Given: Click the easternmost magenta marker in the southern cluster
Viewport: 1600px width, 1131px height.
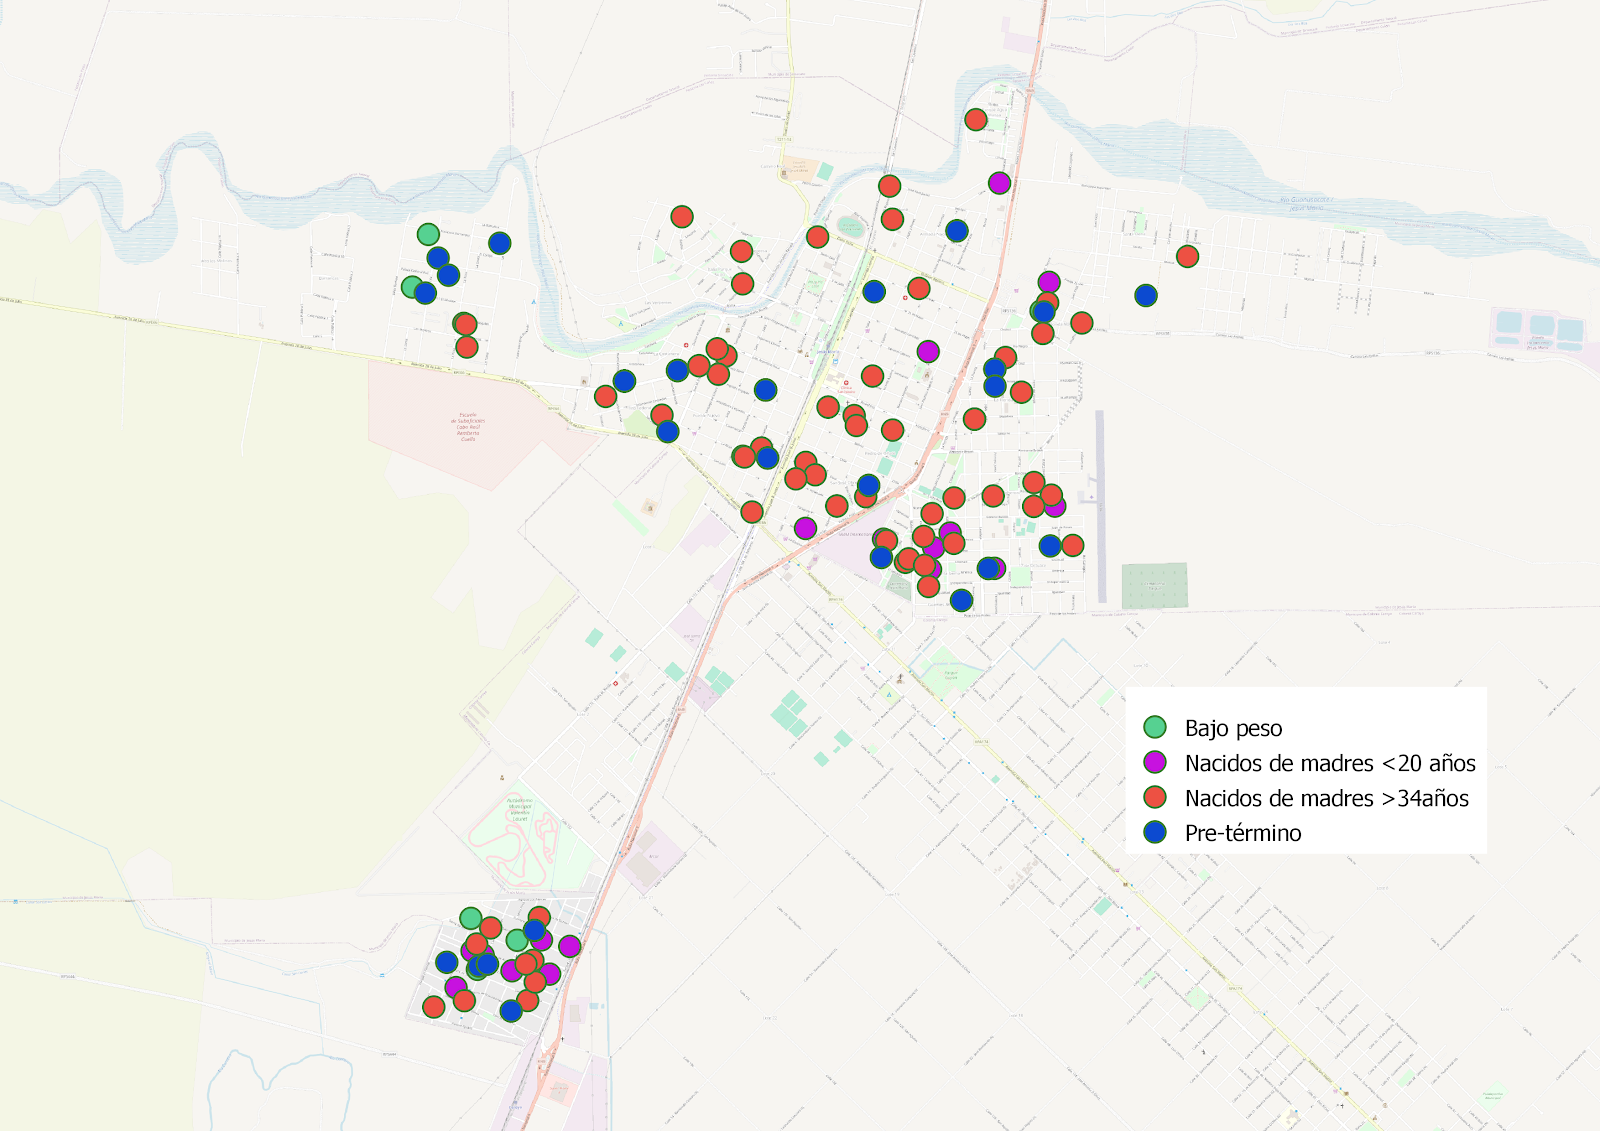Looking at the screenshot, I should pyautogui.click(x=570, y=946).
